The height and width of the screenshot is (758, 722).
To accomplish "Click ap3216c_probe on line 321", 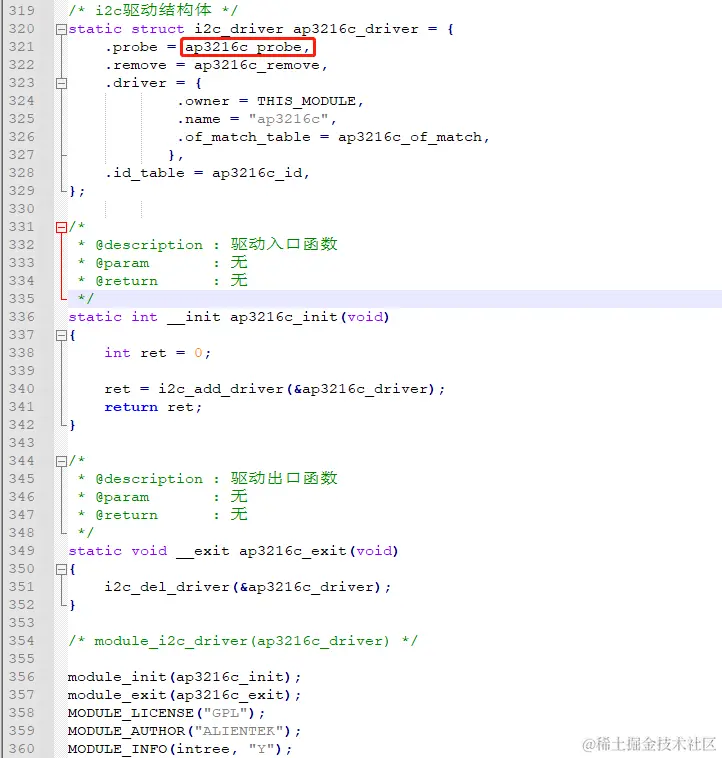I will 243,47.
